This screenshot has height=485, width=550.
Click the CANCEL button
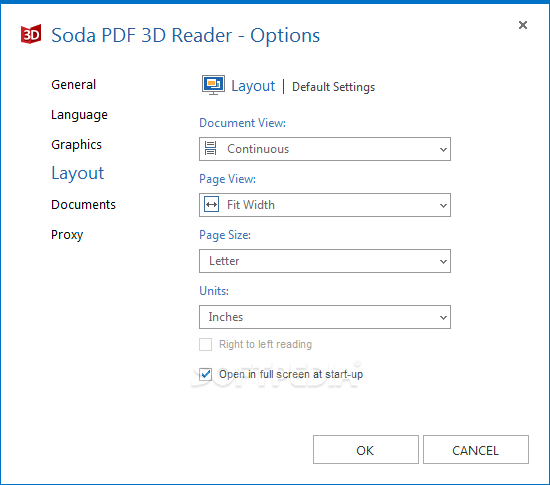(x=476, y=450)
